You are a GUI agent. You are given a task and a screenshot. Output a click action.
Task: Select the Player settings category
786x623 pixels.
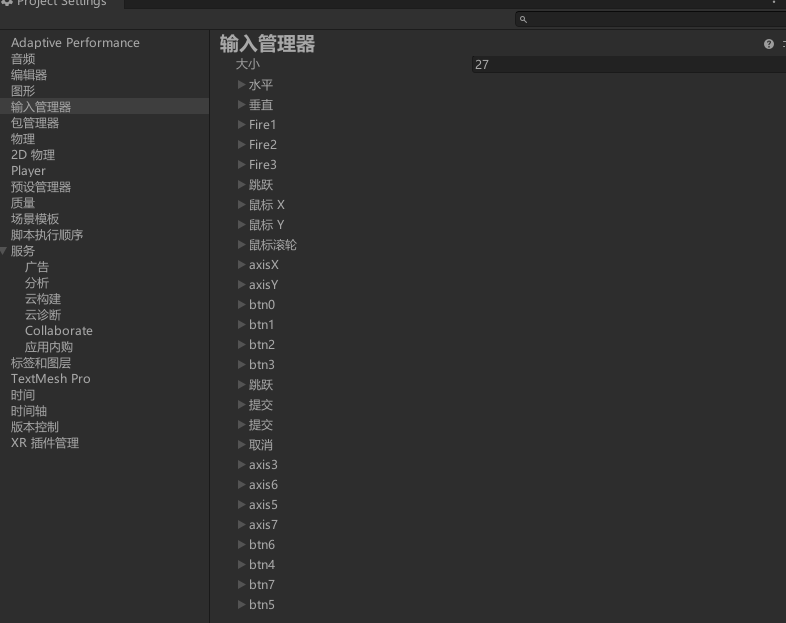[28, 171]
